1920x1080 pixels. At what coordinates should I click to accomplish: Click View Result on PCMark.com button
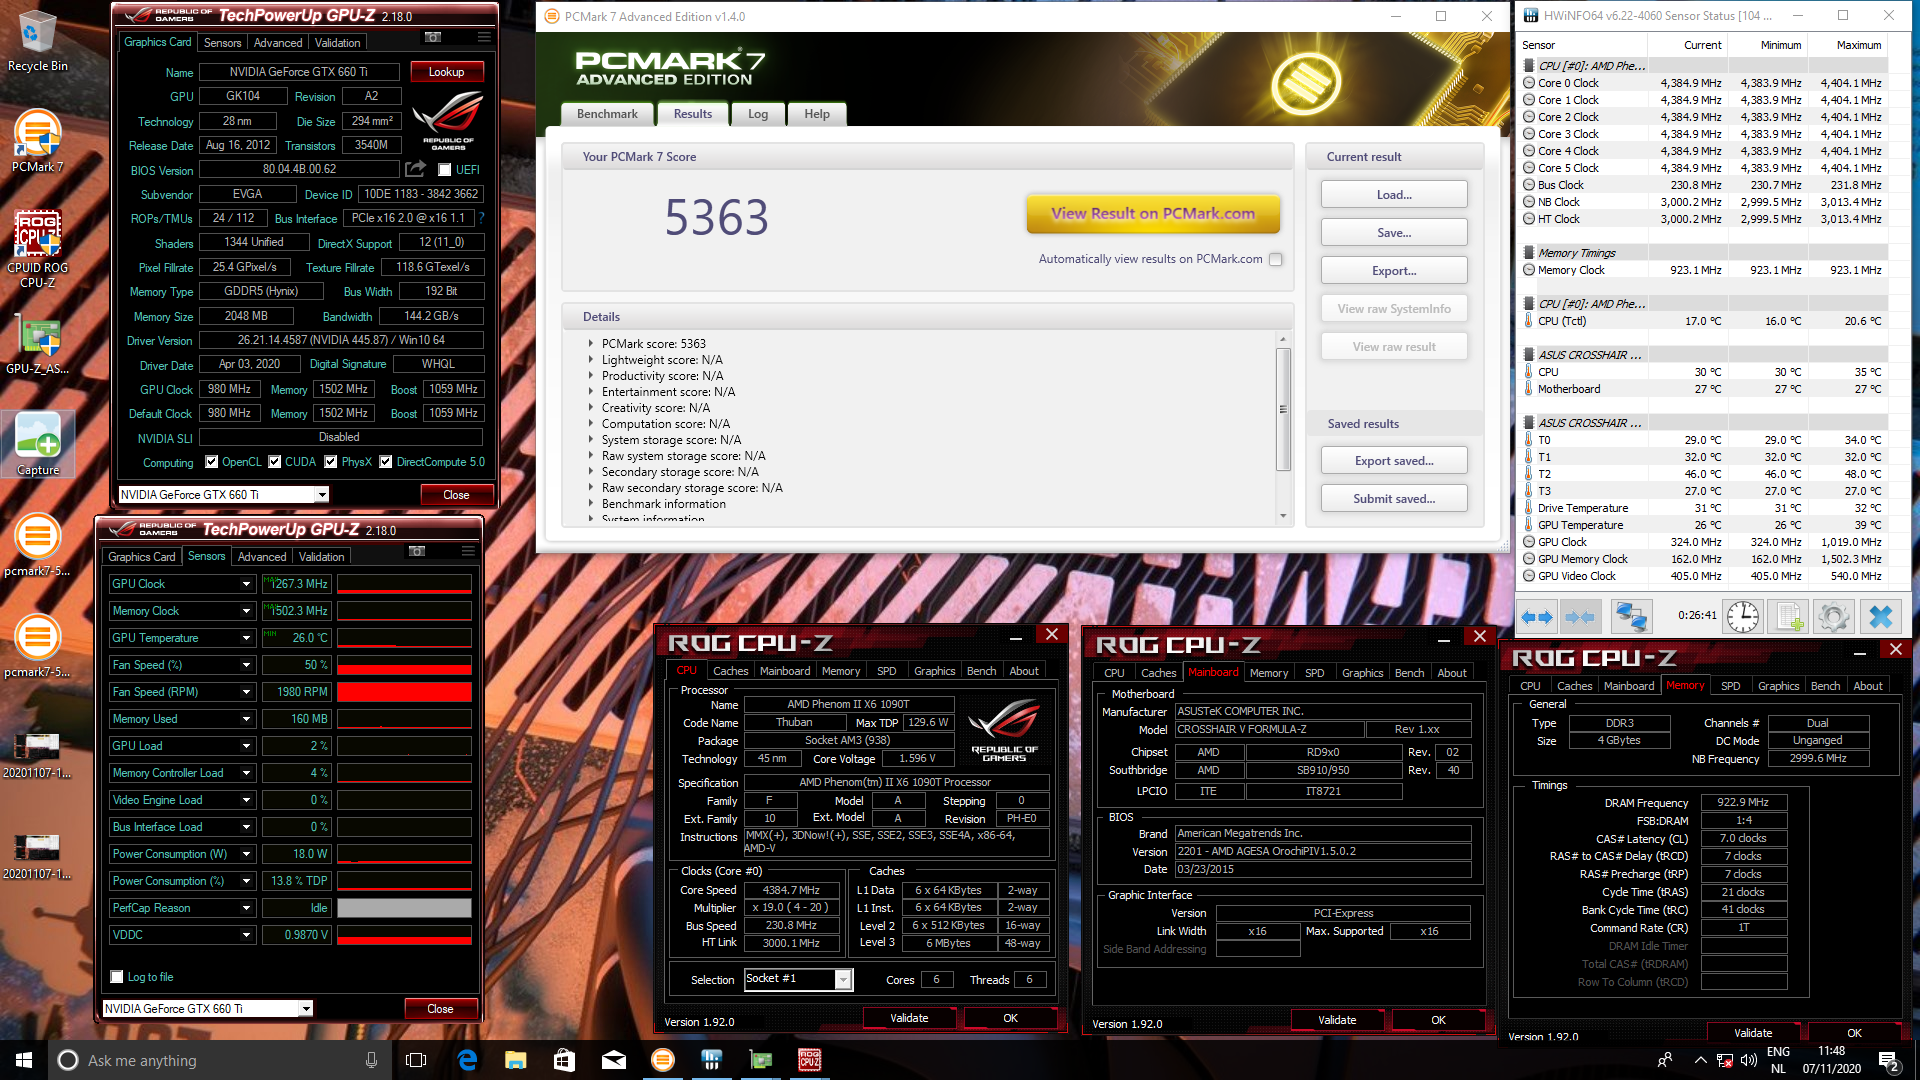pyautogui.click(x=1153, y=213)
